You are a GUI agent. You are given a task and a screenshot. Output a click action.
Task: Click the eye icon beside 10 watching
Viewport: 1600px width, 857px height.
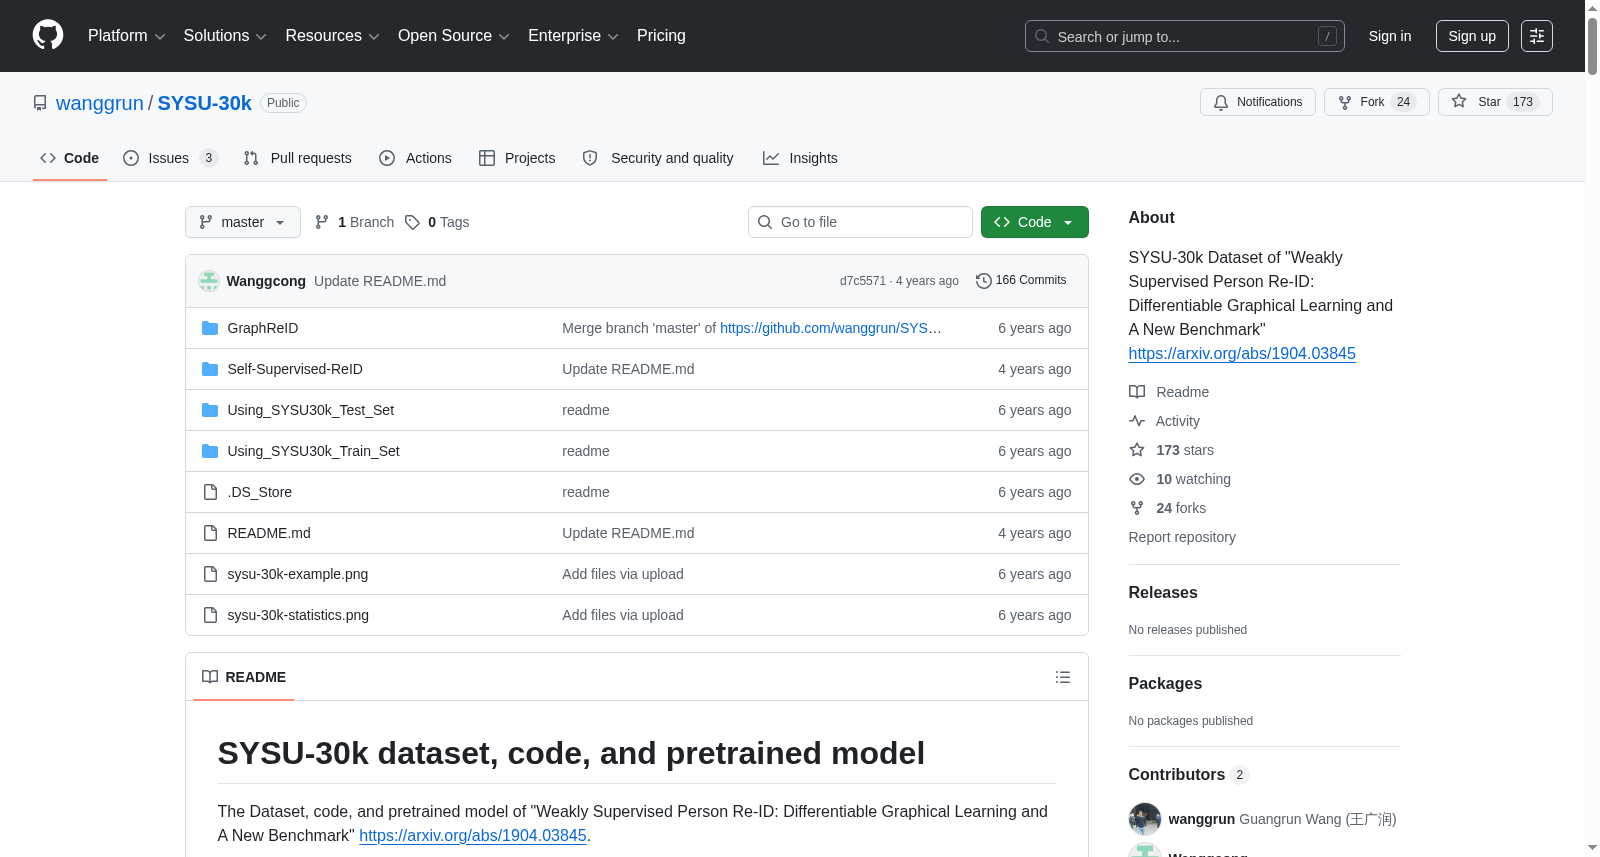pyautogui.click(x=1137, y=479)
